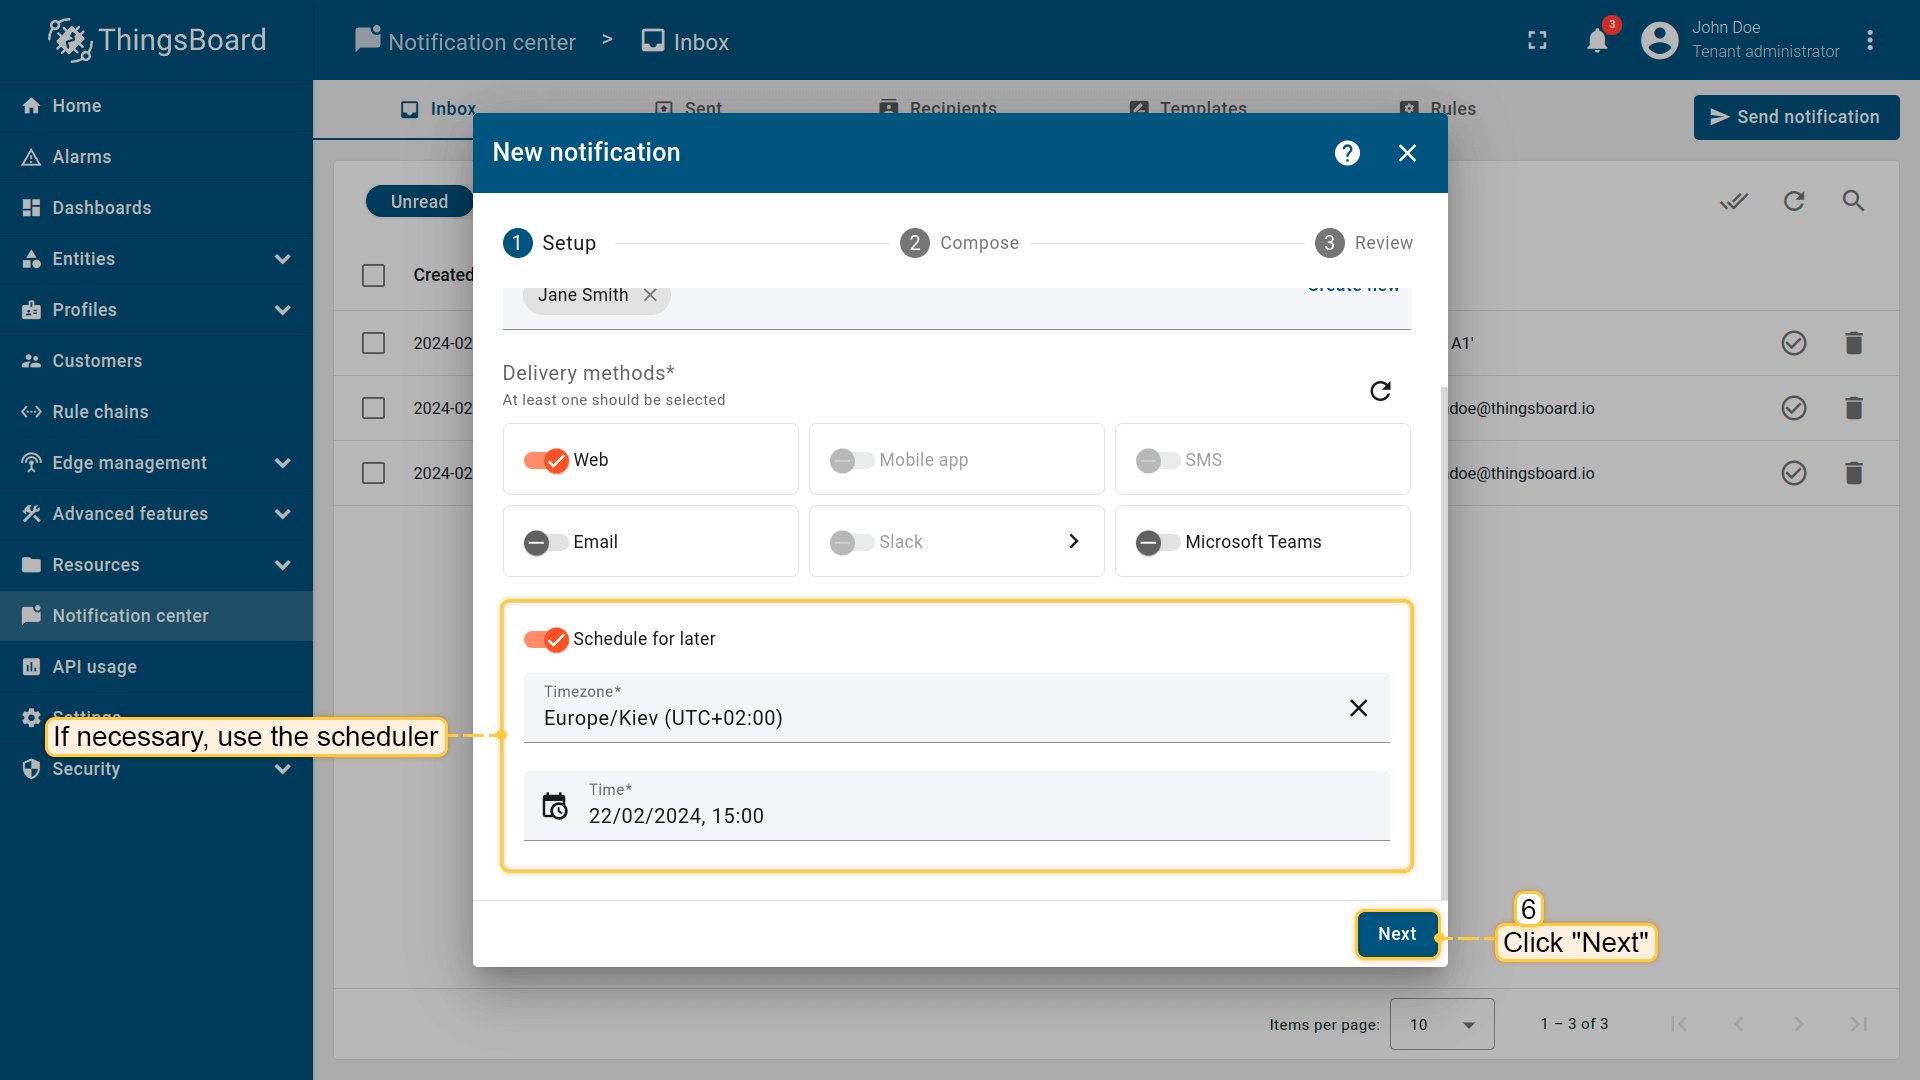This screenshot has width=1920, height=1080.
Task: Enable the Email delivery method
Action: click(546, 542)
